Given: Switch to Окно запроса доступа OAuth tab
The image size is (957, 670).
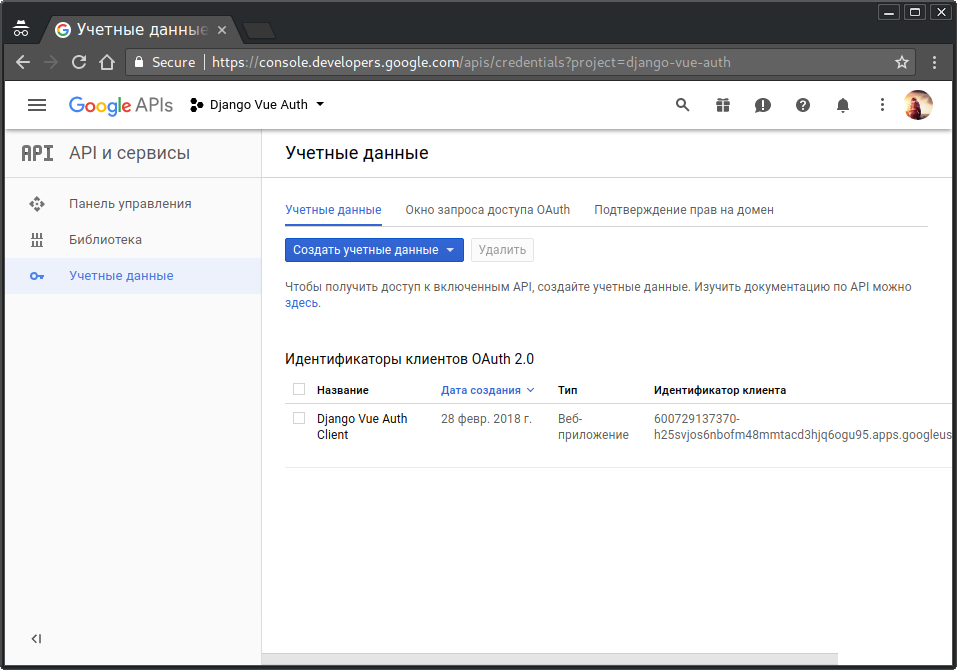Looking at the screenshot, I should click(487, 210).
